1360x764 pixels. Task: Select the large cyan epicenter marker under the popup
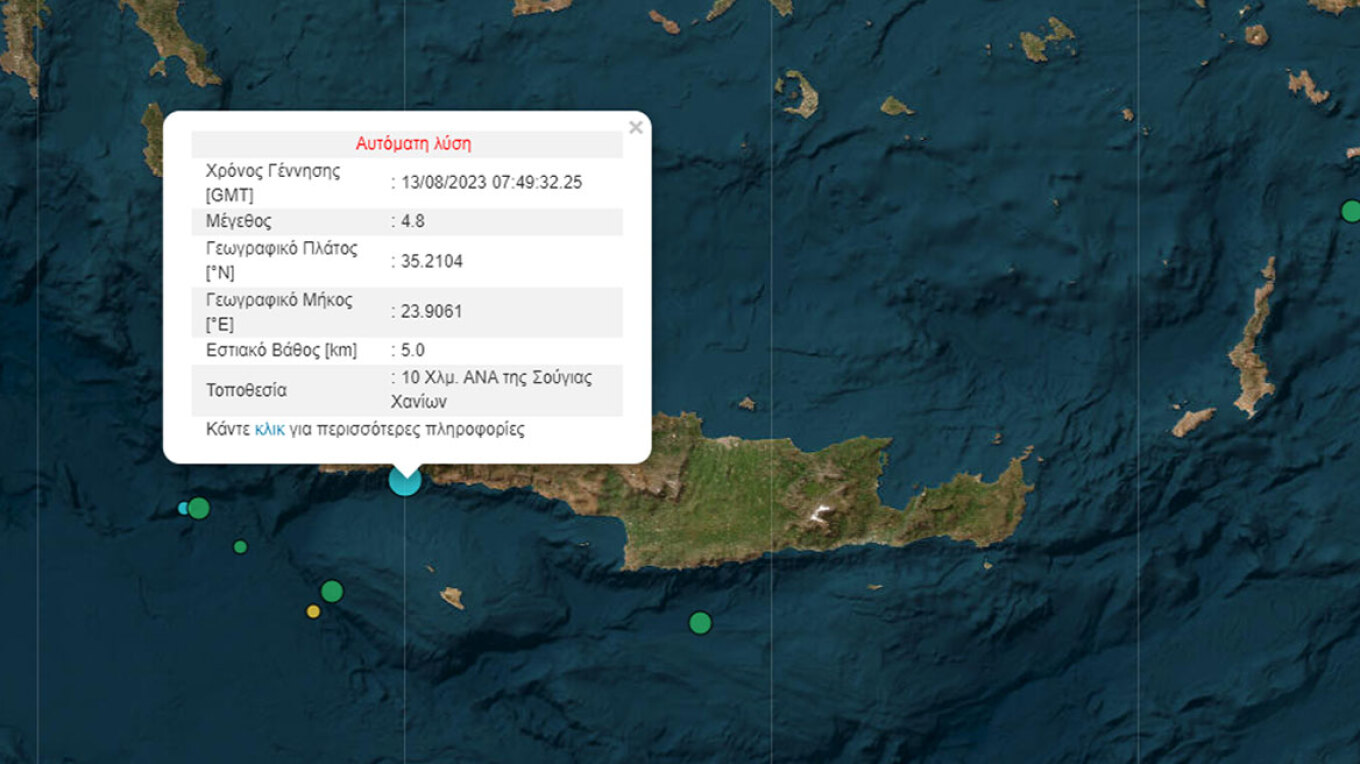tap(404, 480)
